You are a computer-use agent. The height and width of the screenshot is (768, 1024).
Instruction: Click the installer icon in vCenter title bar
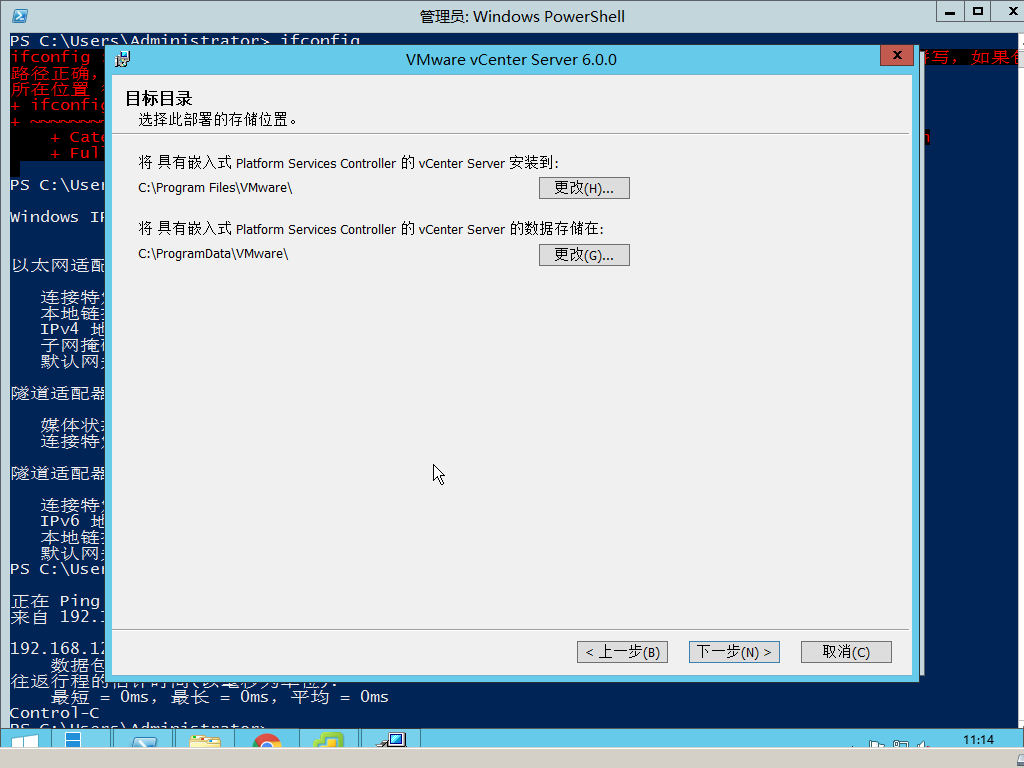(x=122, y=59)
